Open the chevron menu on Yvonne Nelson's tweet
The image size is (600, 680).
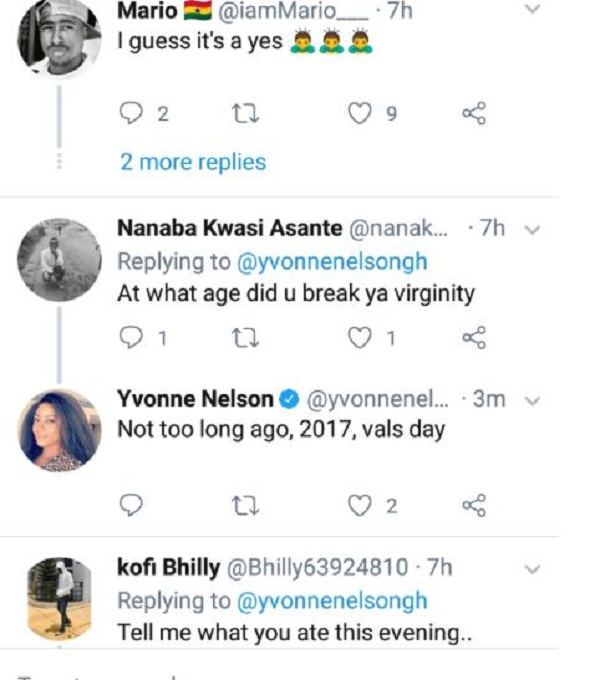click(532, 400)
